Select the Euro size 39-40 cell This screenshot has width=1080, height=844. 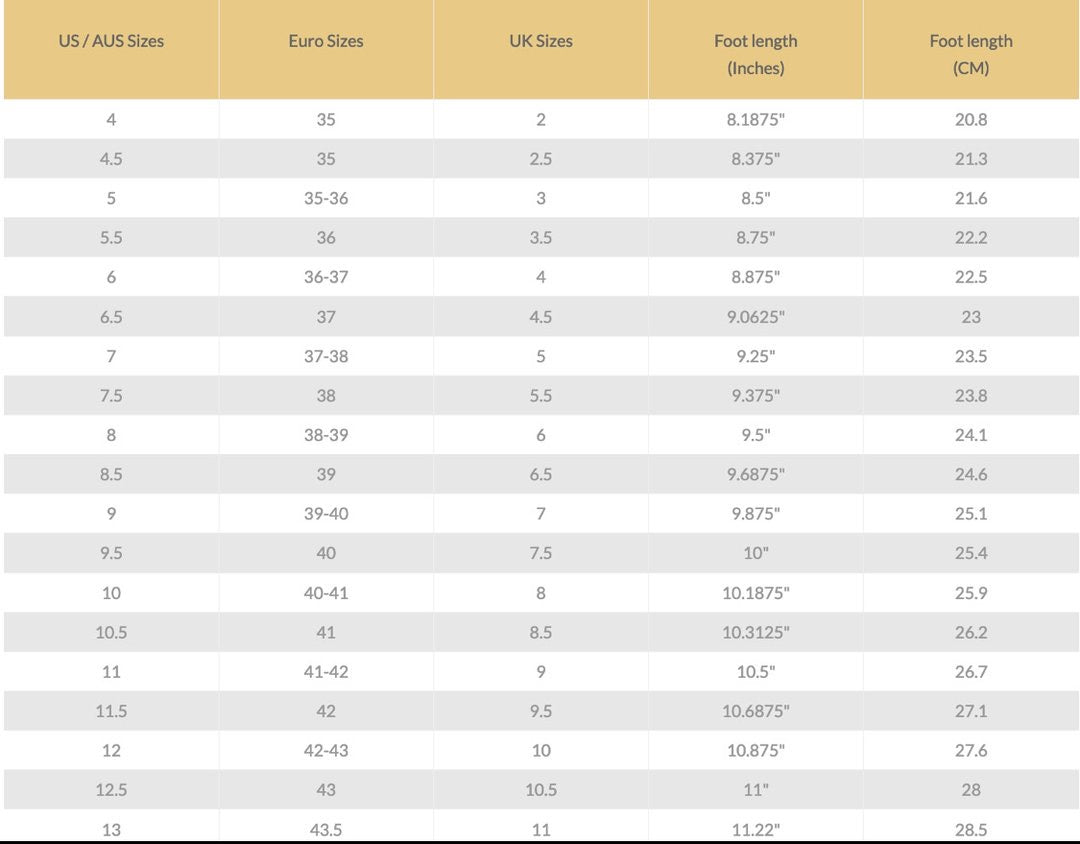coord(326,514)
